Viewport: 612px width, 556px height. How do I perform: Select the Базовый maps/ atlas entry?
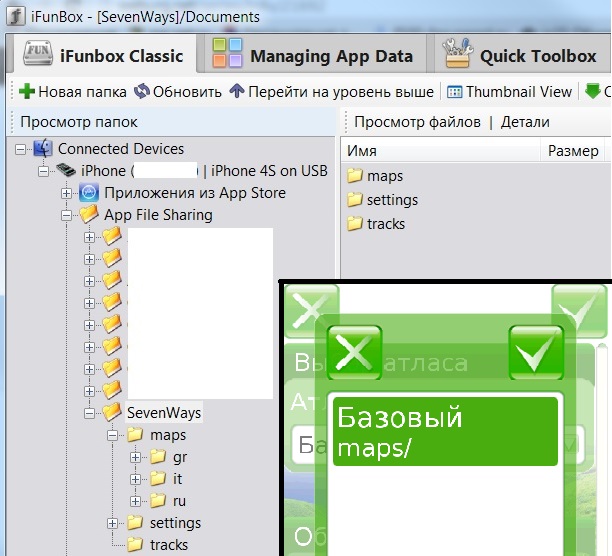[444, 431]
